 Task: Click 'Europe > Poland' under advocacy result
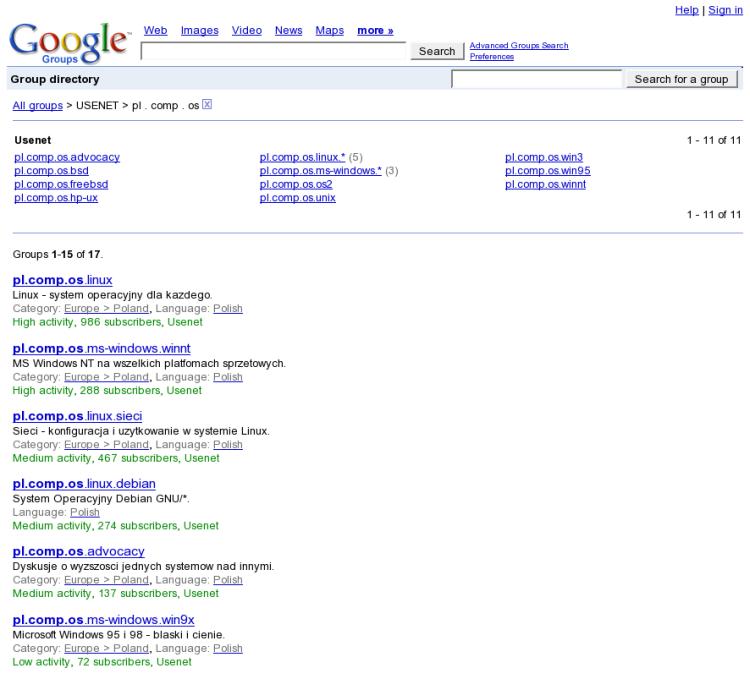tap(107, 580)
